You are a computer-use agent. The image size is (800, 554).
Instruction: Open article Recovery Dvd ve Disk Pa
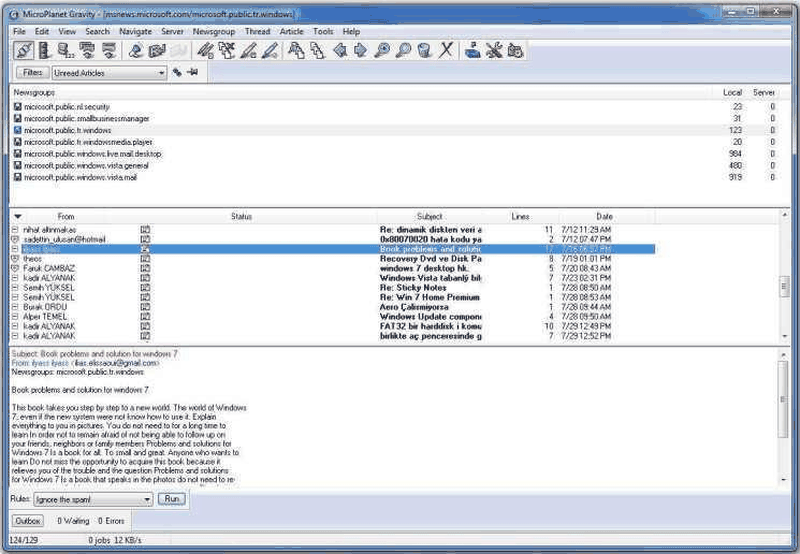431,259
